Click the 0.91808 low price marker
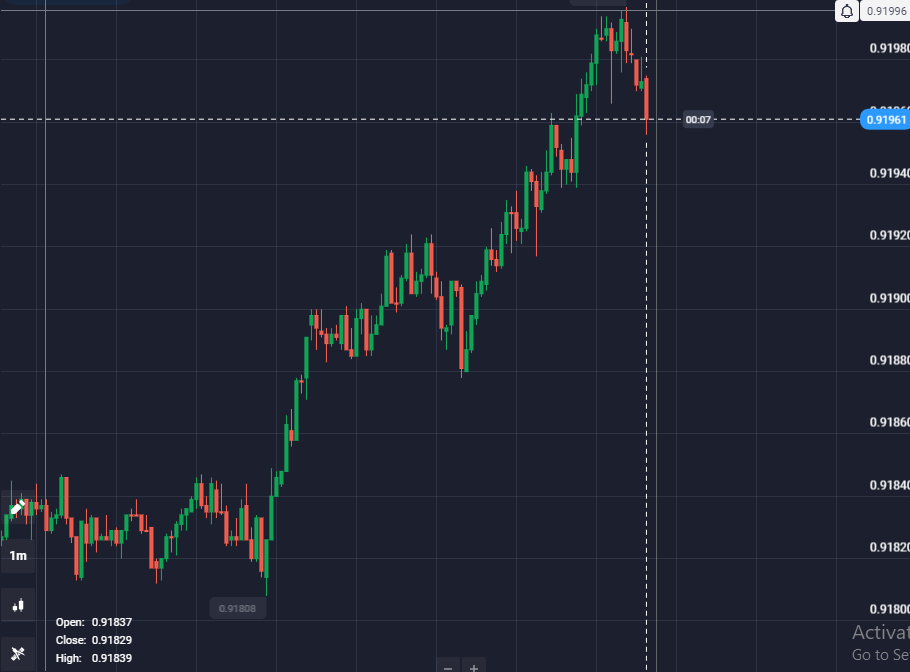Image resolution: width=910 pixels, height=672 pixels. click(237, 608)
